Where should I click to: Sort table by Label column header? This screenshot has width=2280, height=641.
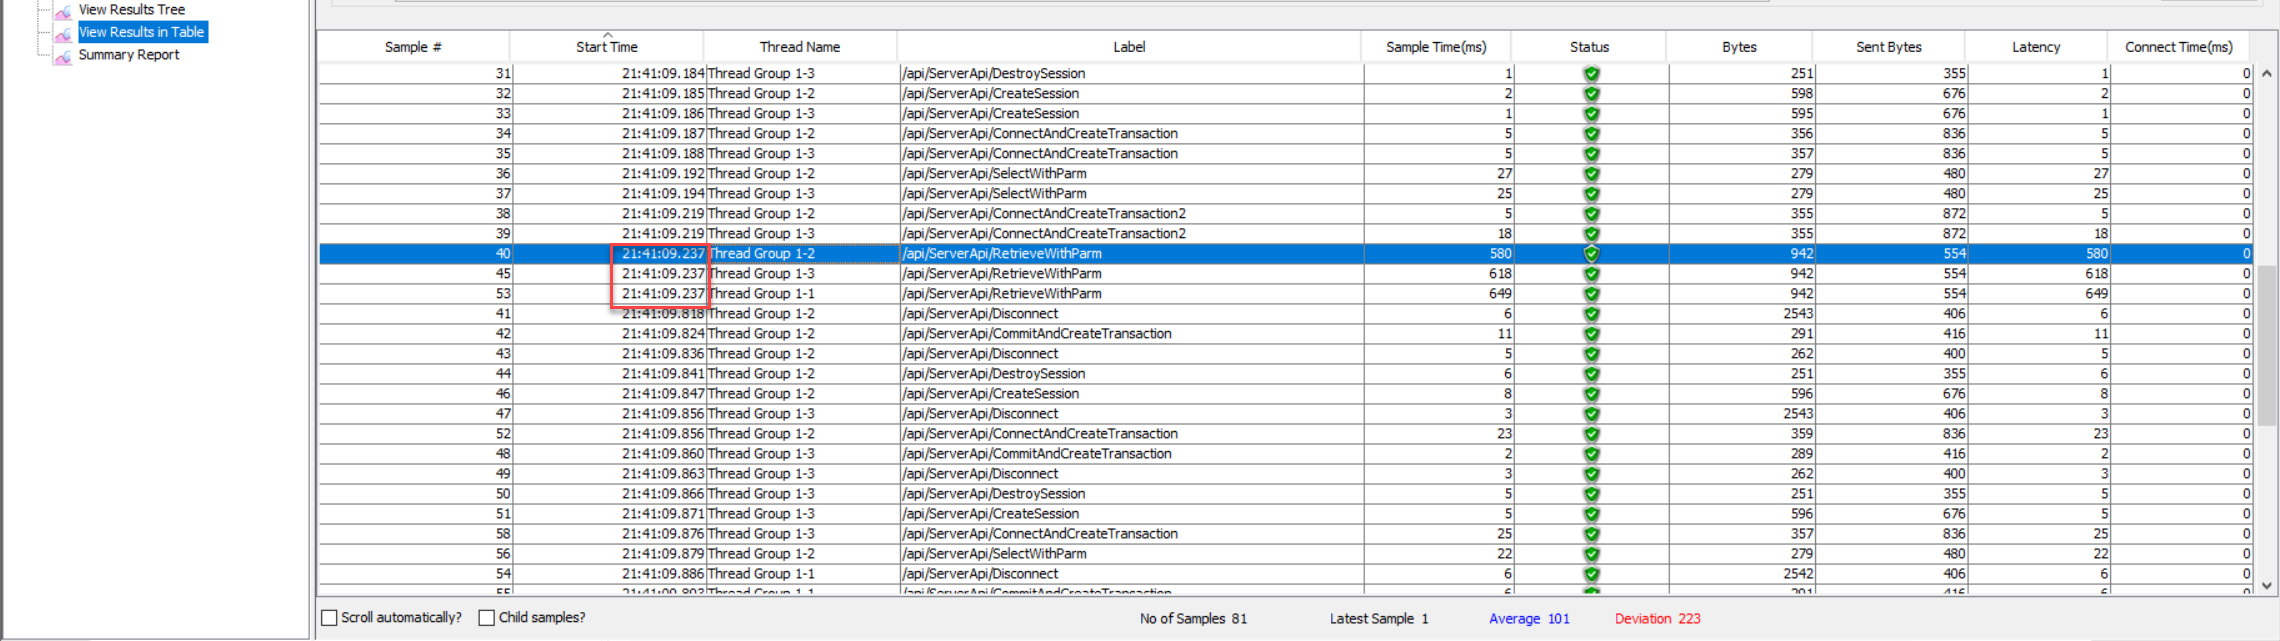(x=1129, y=47)
